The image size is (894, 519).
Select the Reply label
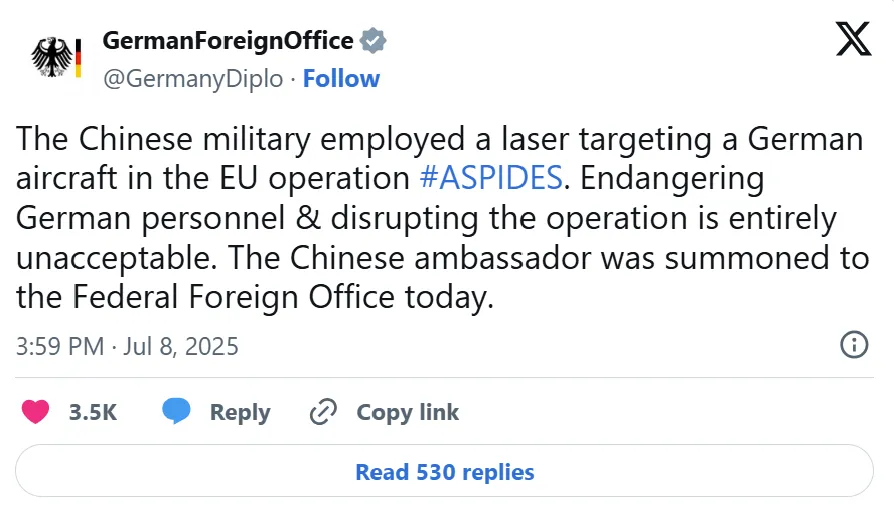240,412
